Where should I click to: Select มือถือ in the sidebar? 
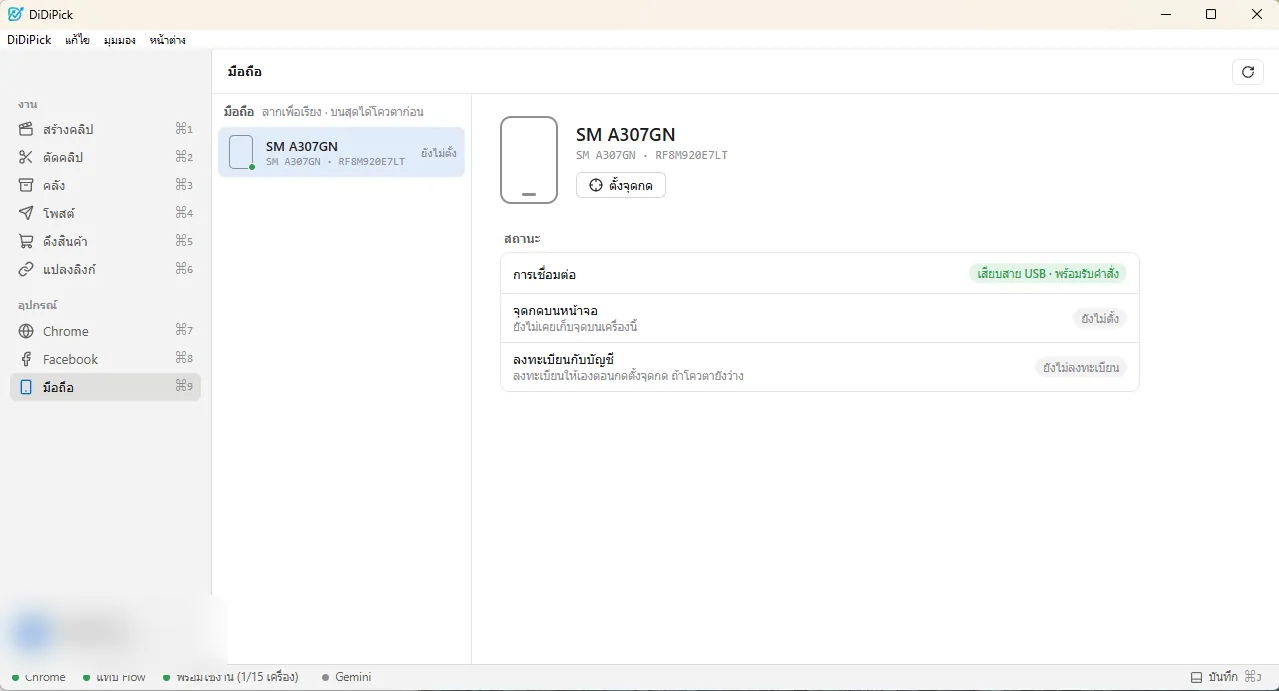pos(105,387)
